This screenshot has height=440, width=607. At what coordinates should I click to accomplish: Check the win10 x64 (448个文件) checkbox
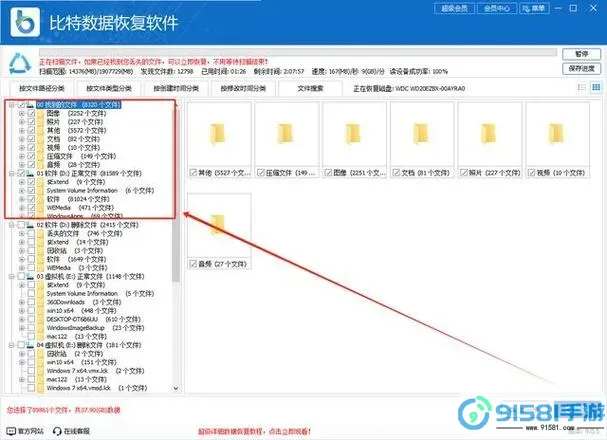tap(31, 311)
